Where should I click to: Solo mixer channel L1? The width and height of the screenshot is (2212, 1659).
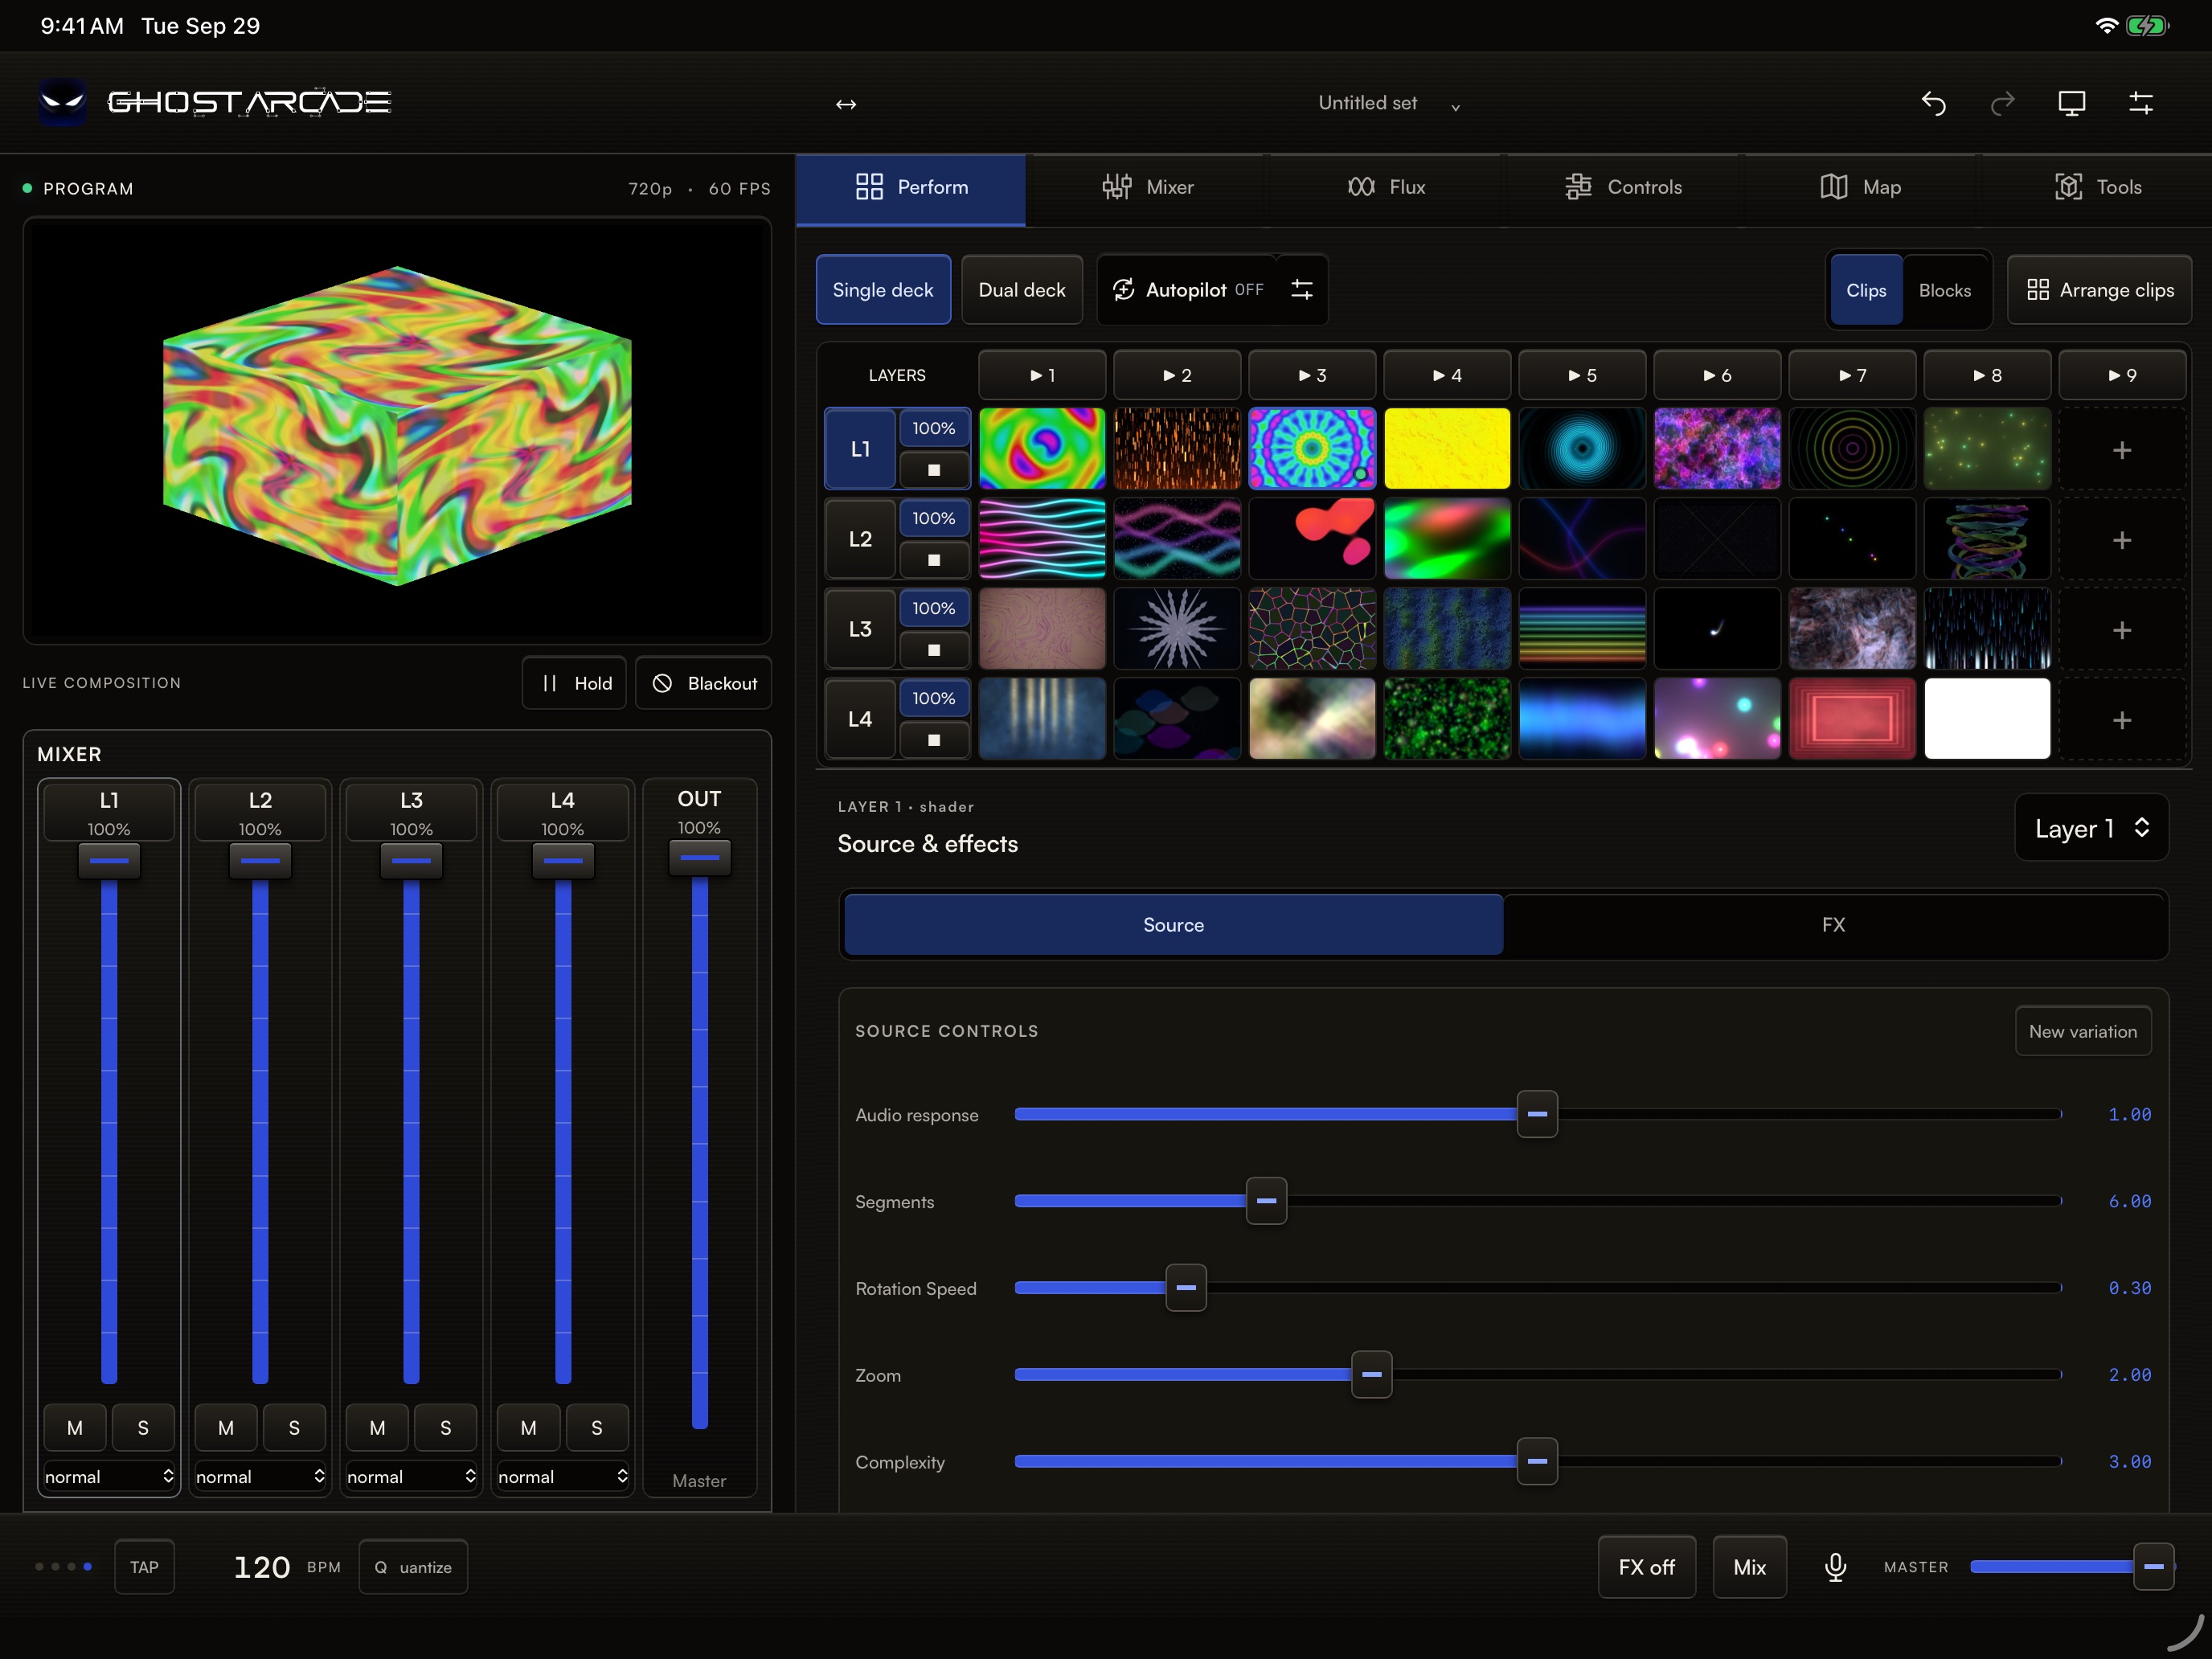(143, 1428)
